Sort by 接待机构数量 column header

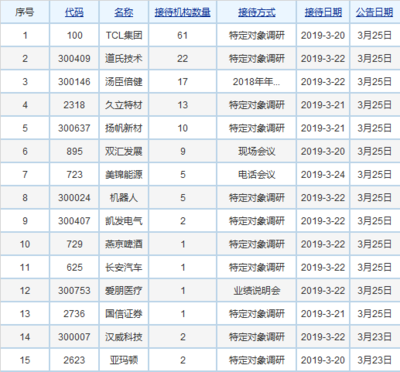(x=183, y=12)
